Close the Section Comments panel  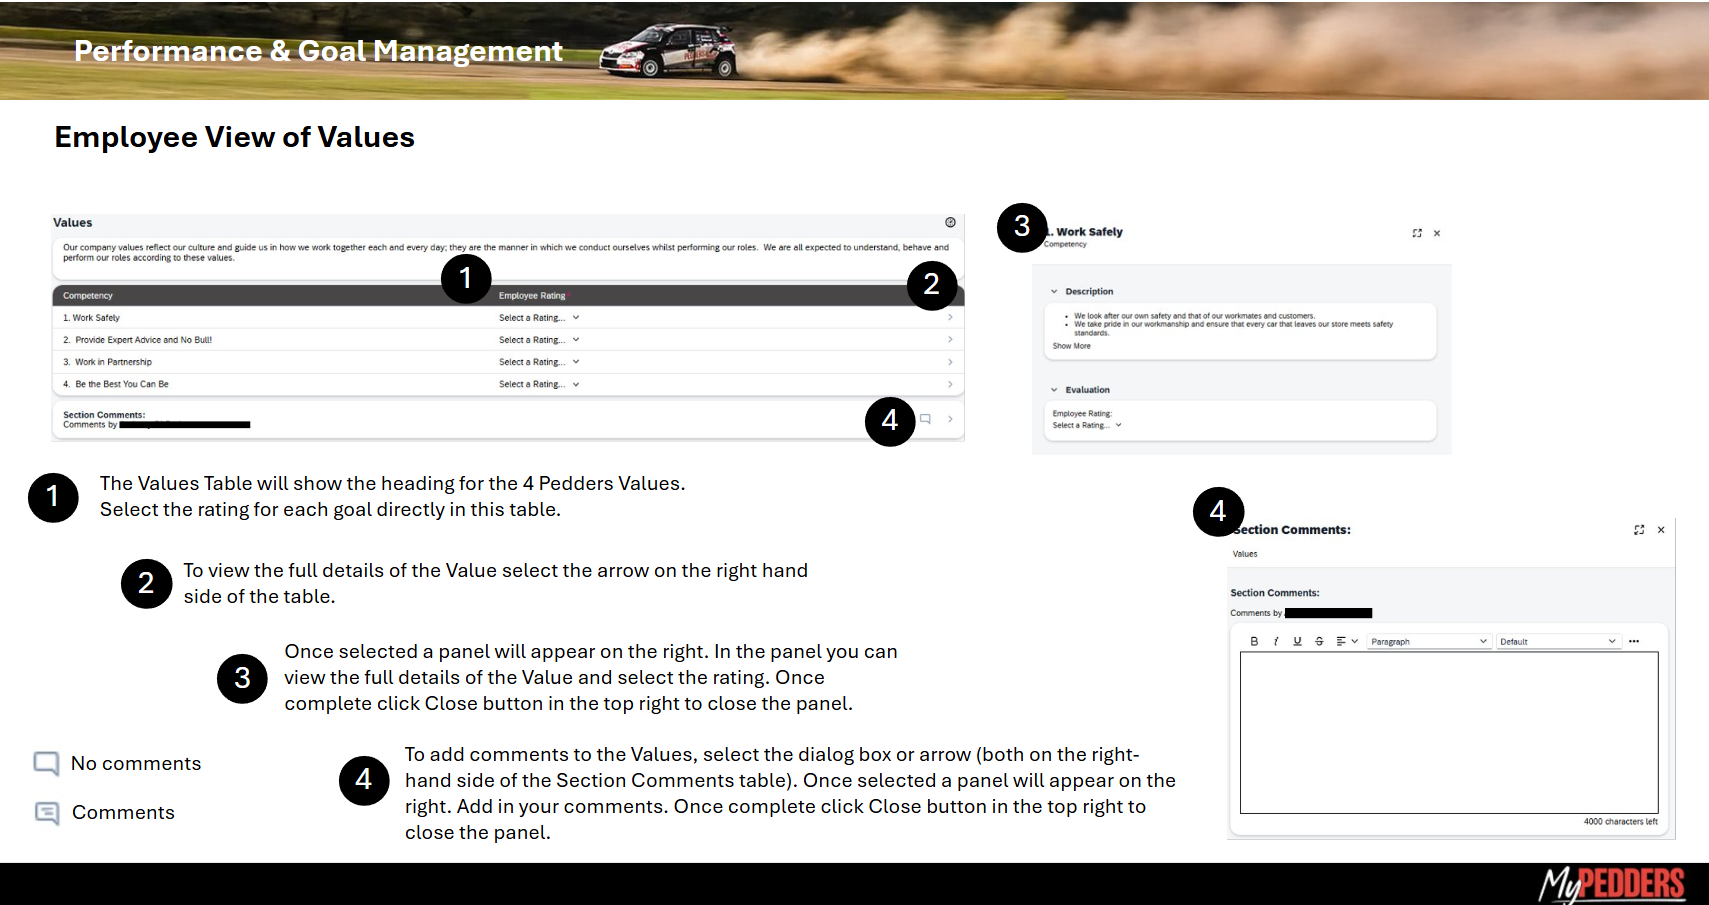(x=1661, y=530)
